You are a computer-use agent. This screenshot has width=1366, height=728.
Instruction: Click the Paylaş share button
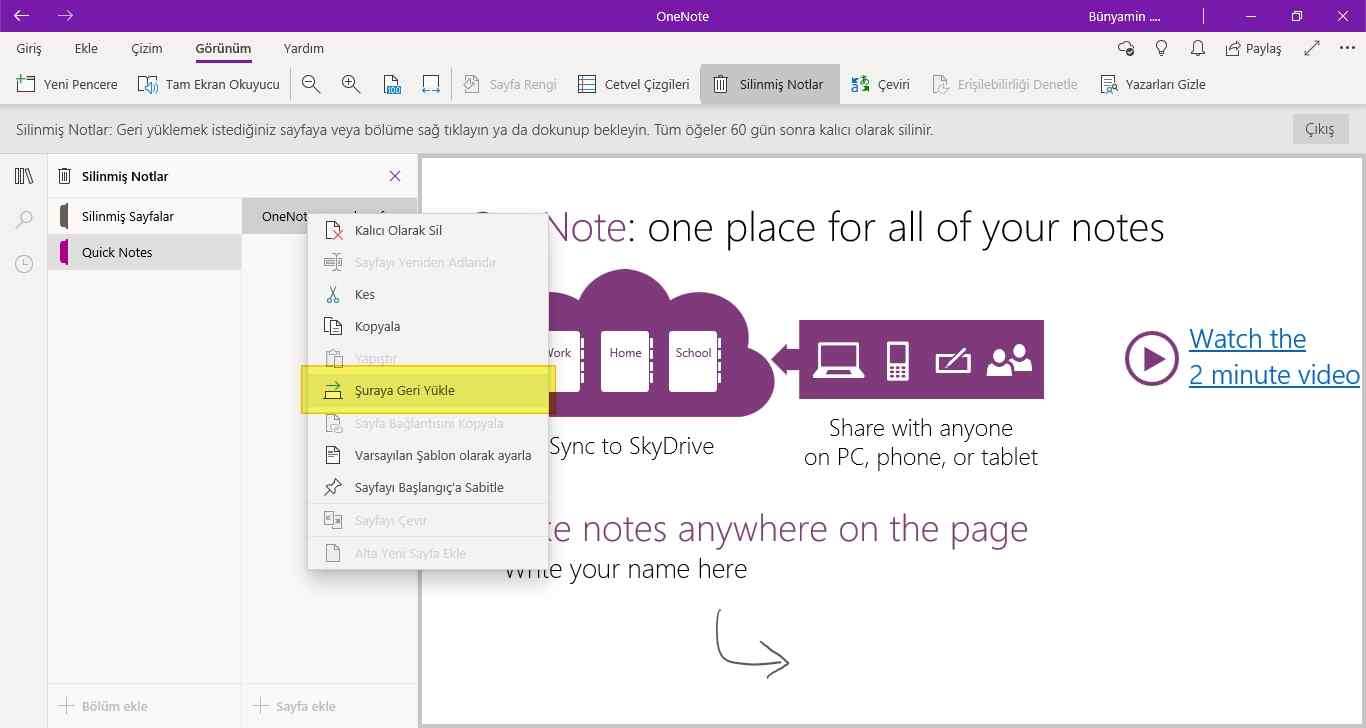coord(1253,48)
